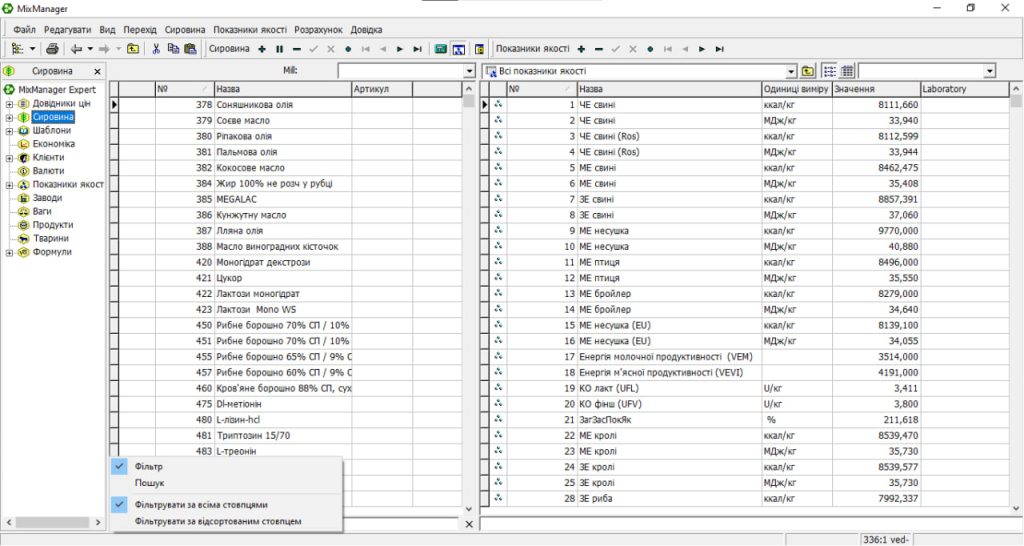Image resolution: width=1024 pixels, height=546 pixels.
Task: Click the Одиниці виміру column header
Action: tap(797, 89)
